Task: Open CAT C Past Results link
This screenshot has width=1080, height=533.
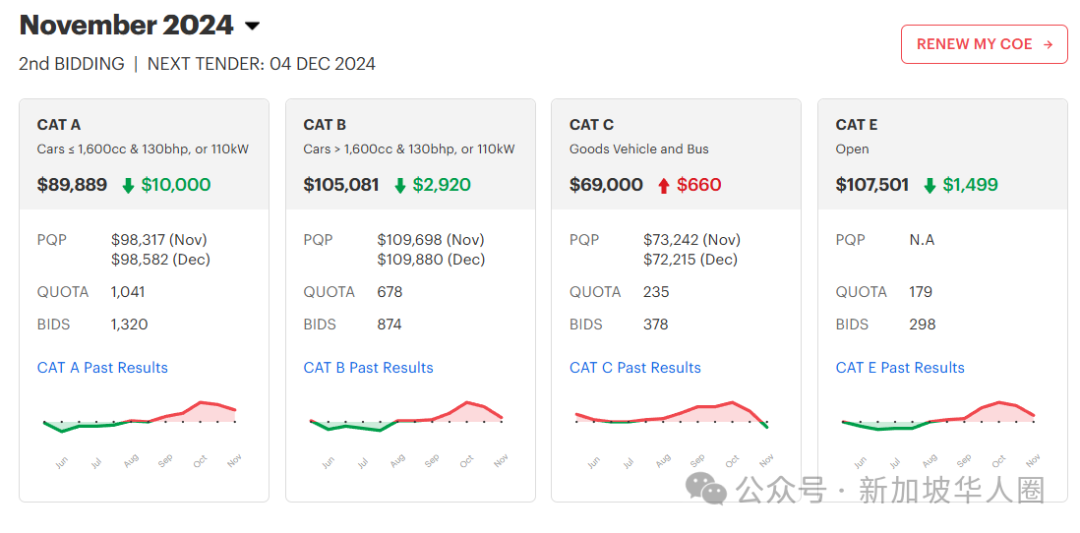Action: [x=635, y=368]
